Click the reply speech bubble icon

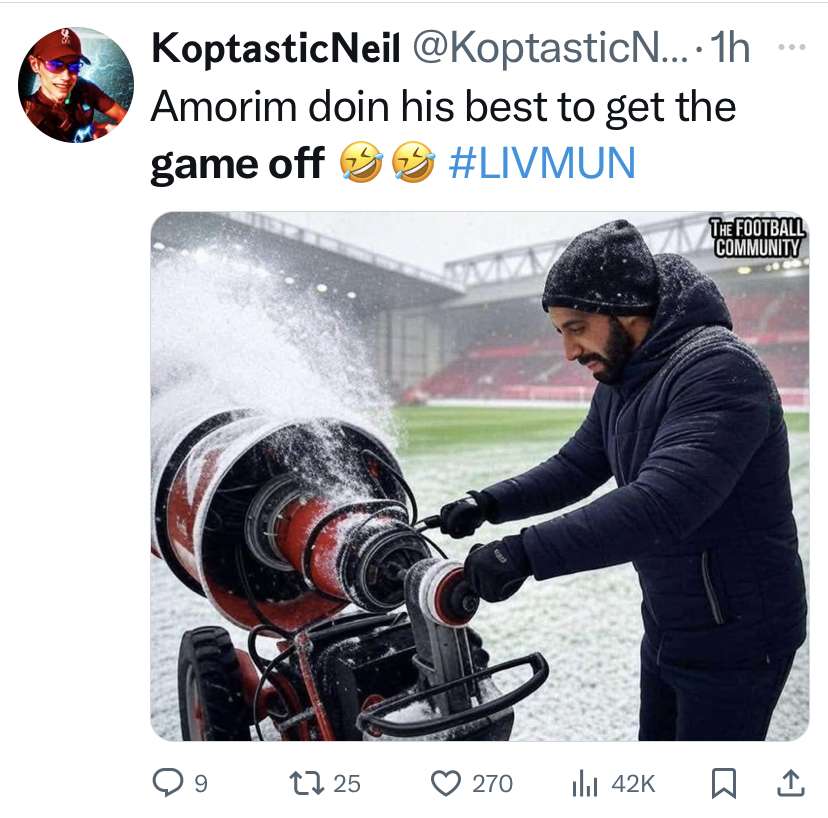click(168, 784)
